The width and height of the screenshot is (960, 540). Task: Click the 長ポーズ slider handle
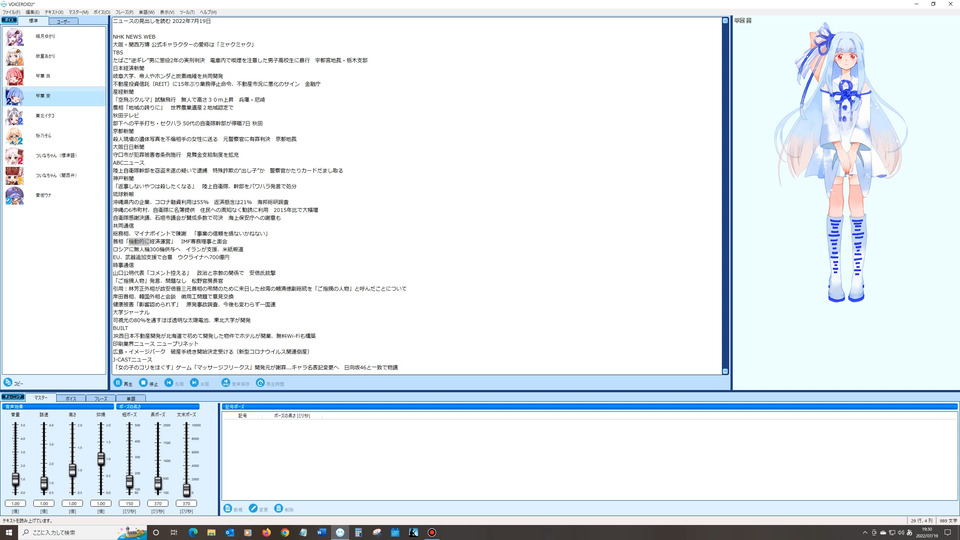tap(158, 484)
